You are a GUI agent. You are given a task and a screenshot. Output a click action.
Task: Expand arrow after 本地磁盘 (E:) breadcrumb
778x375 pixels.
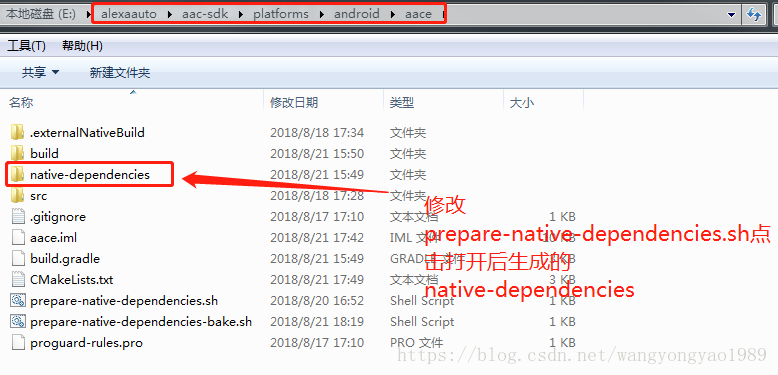point(89,14)
